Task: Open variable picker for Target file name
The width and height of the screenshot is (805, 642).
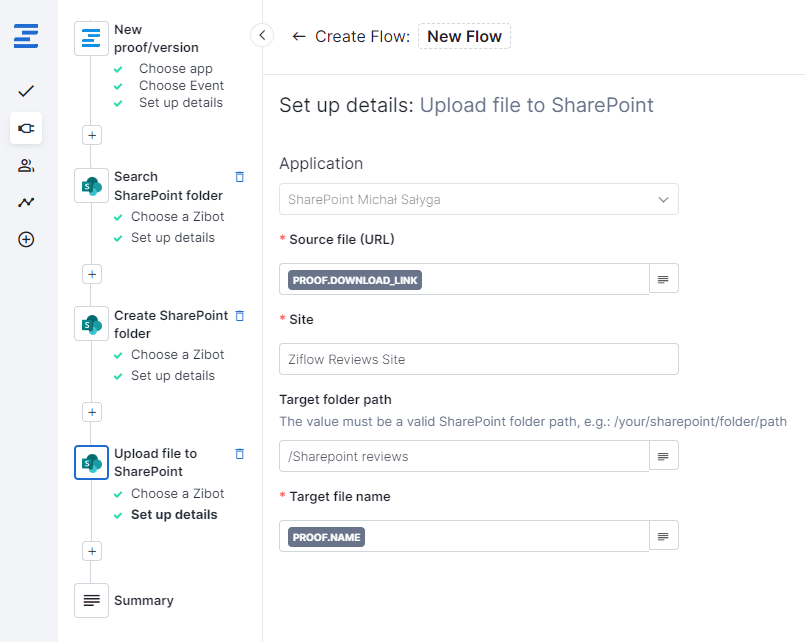Action: (x=663, y=536)
